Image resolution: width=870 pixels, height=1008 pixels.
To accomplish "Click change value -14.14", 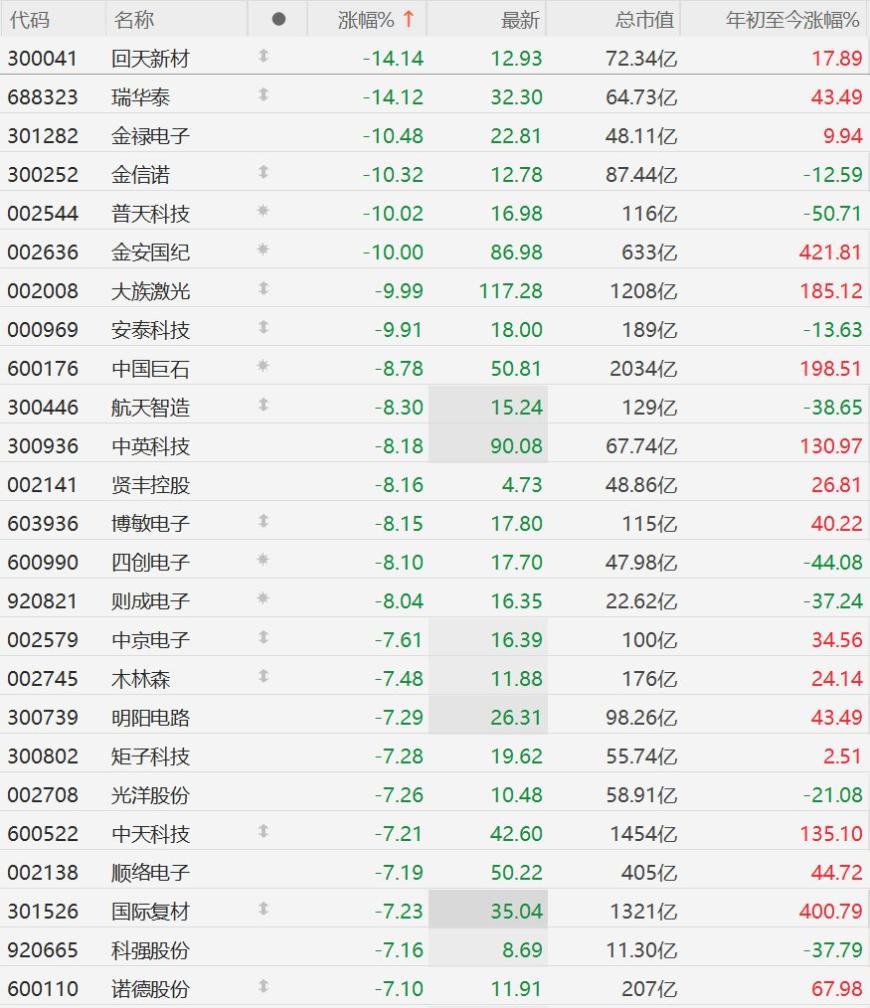I will tap(393, 58).
